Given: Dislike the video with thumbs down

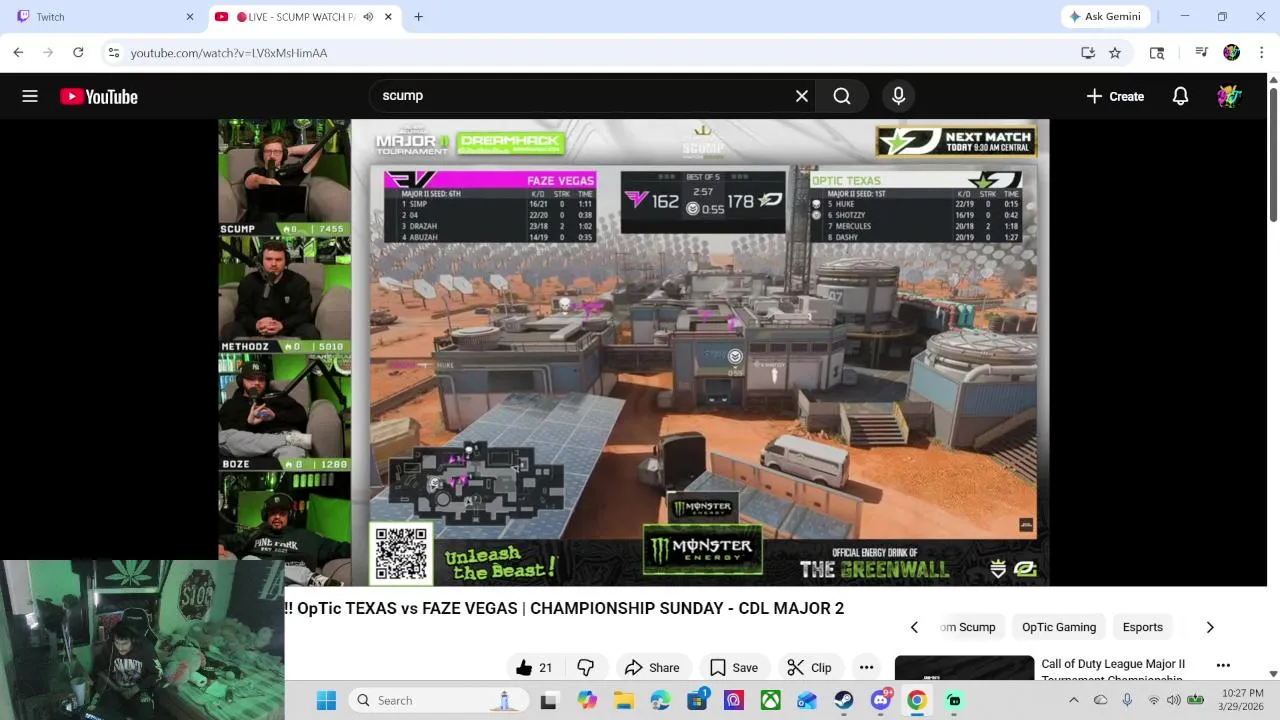Looking at the screenshot, I should click(x=586, y=668).
